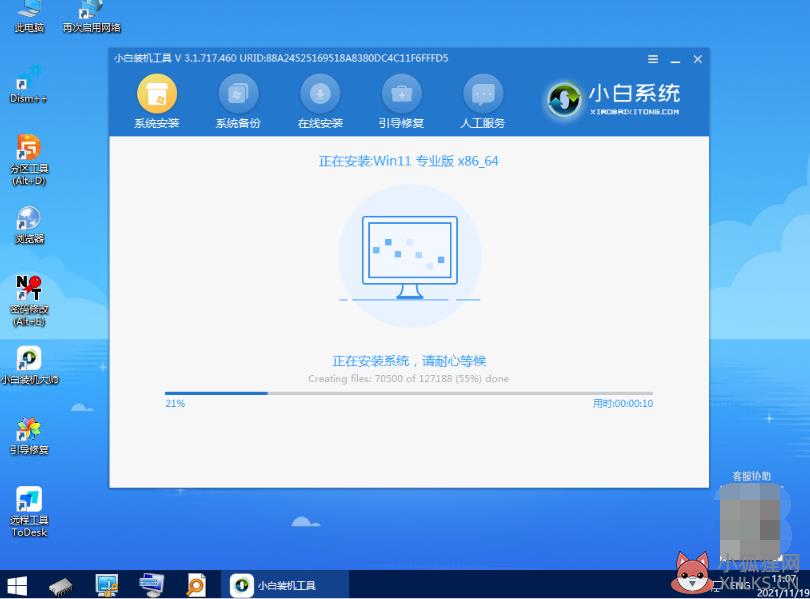This screenshot has height=599, width=810.
Task: Open 再次启用网络 desktop shortcut
Action: point(91,17)
